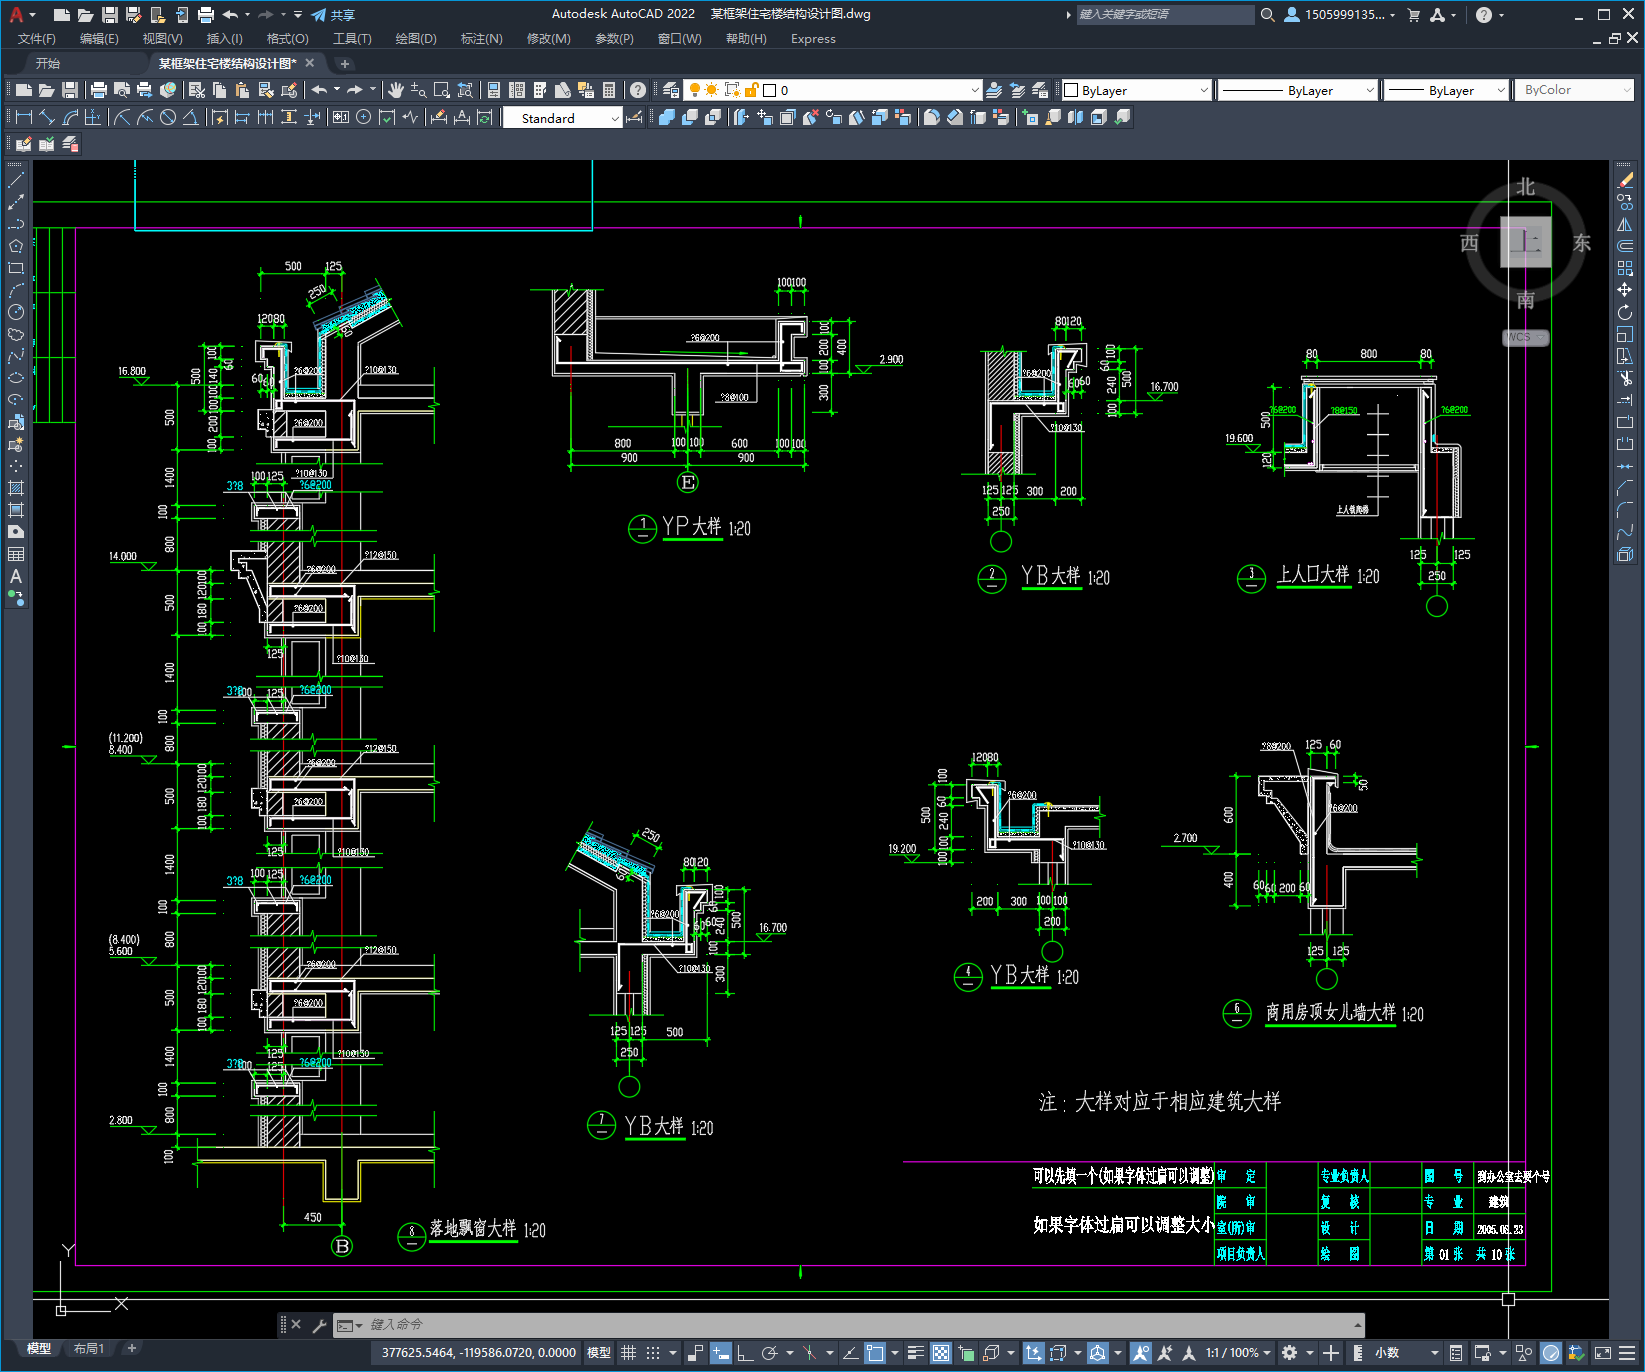Click the ViewCube 上 top face
The width and height of the screenshot is (1645, 1372).
point(1526,242)
